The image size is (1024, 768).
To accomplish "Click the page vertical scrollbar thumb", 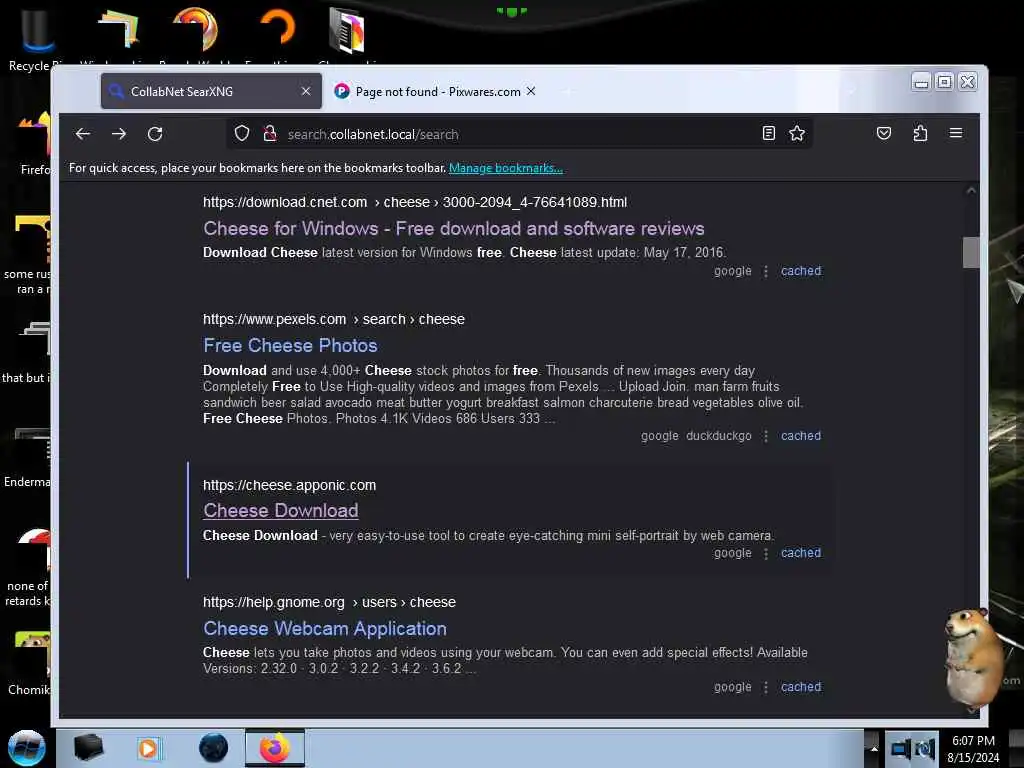I will (970, 252).
